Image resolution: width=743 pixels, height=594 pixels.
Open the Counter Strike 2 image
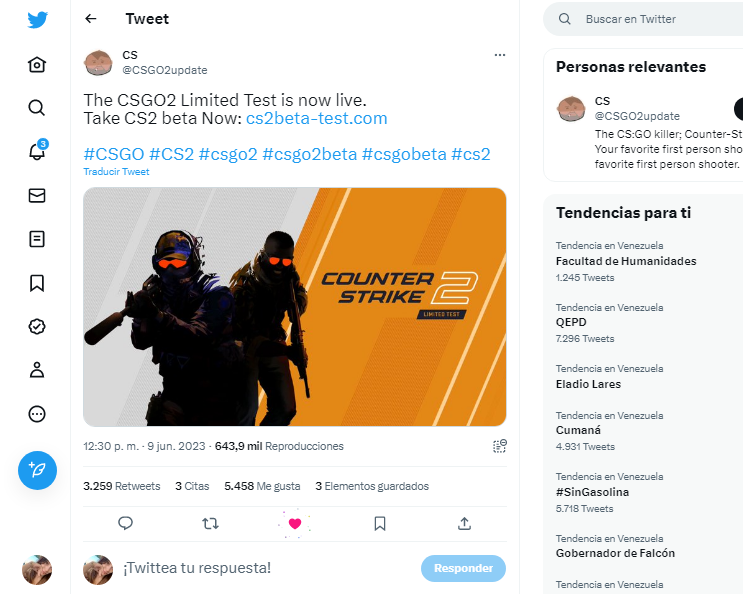tap(295, 307)
